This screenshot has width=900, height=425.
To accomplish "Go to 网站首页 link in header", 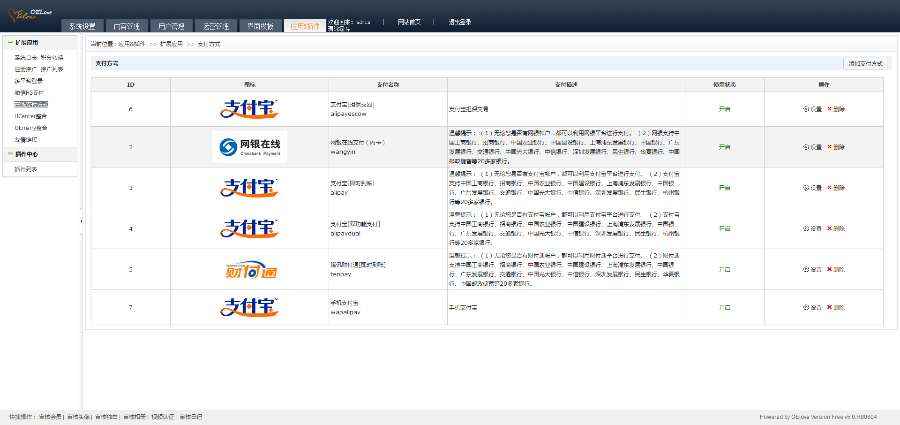I will (x=409, y=22).
